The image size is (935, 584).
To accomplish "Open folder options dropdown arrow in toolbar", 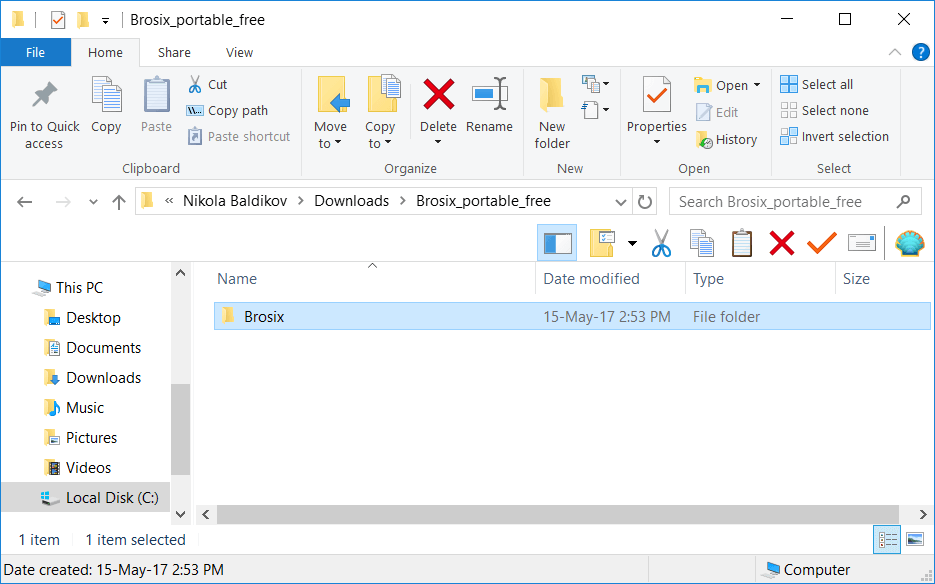I will (632, 243).
